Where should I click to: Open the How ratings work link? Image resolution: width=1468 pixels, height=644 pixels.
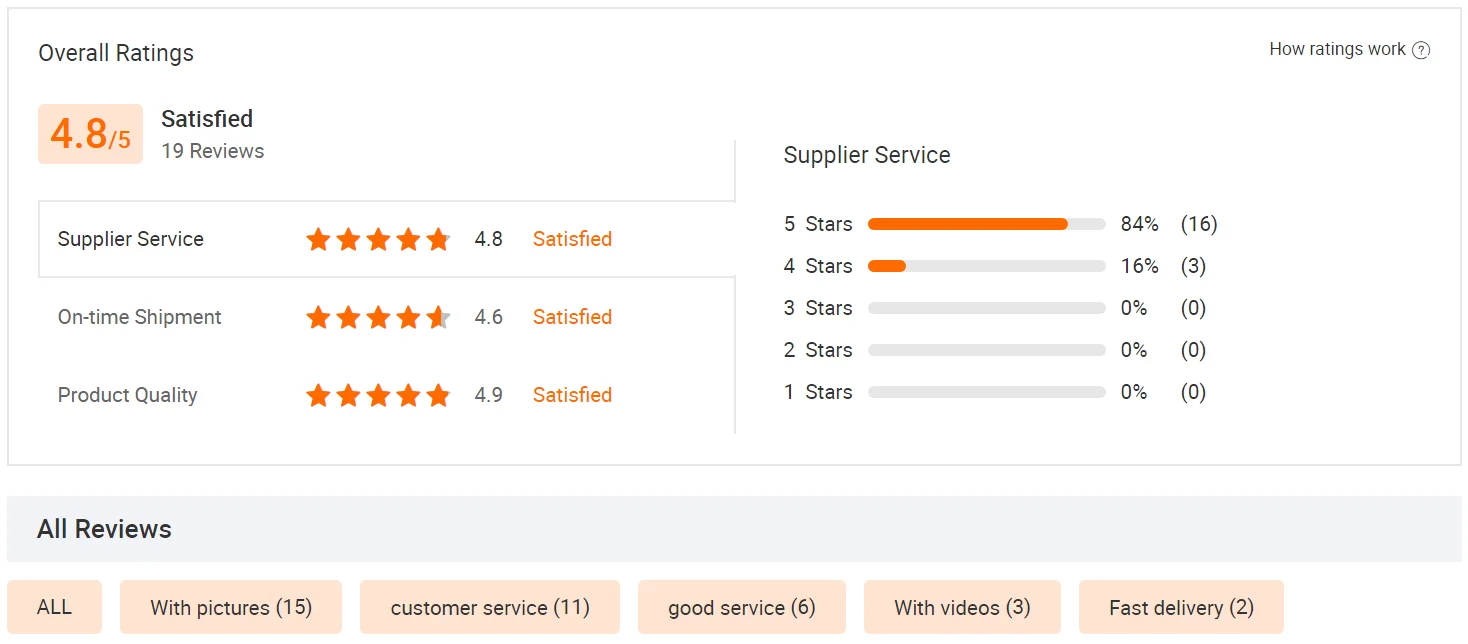pos(1337,50)
